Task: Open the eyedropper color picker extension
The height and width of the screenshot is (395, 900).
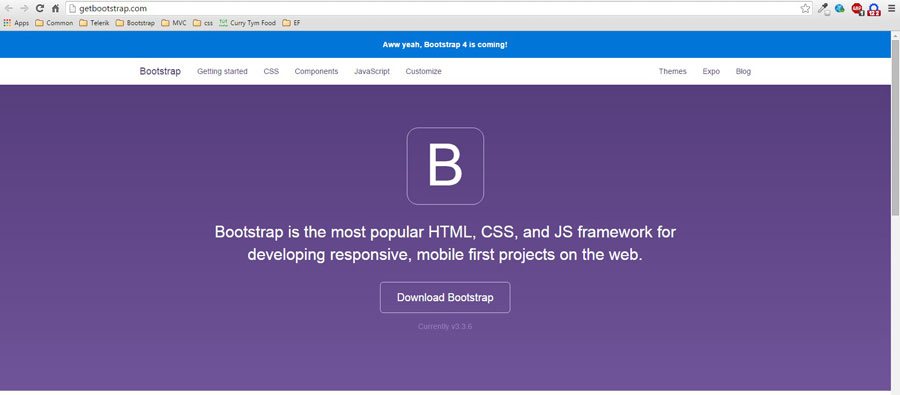Action: pyautogui.click(x=824, y=9)
